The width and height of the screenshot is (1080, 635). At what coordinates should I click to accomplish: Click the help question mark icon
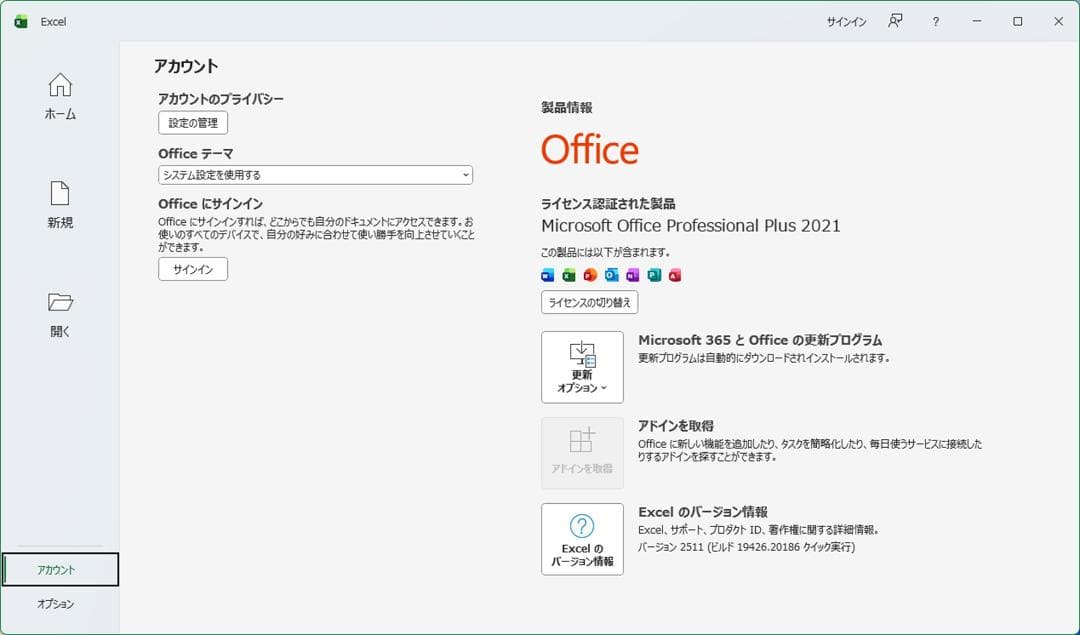(x=937, y=20)
